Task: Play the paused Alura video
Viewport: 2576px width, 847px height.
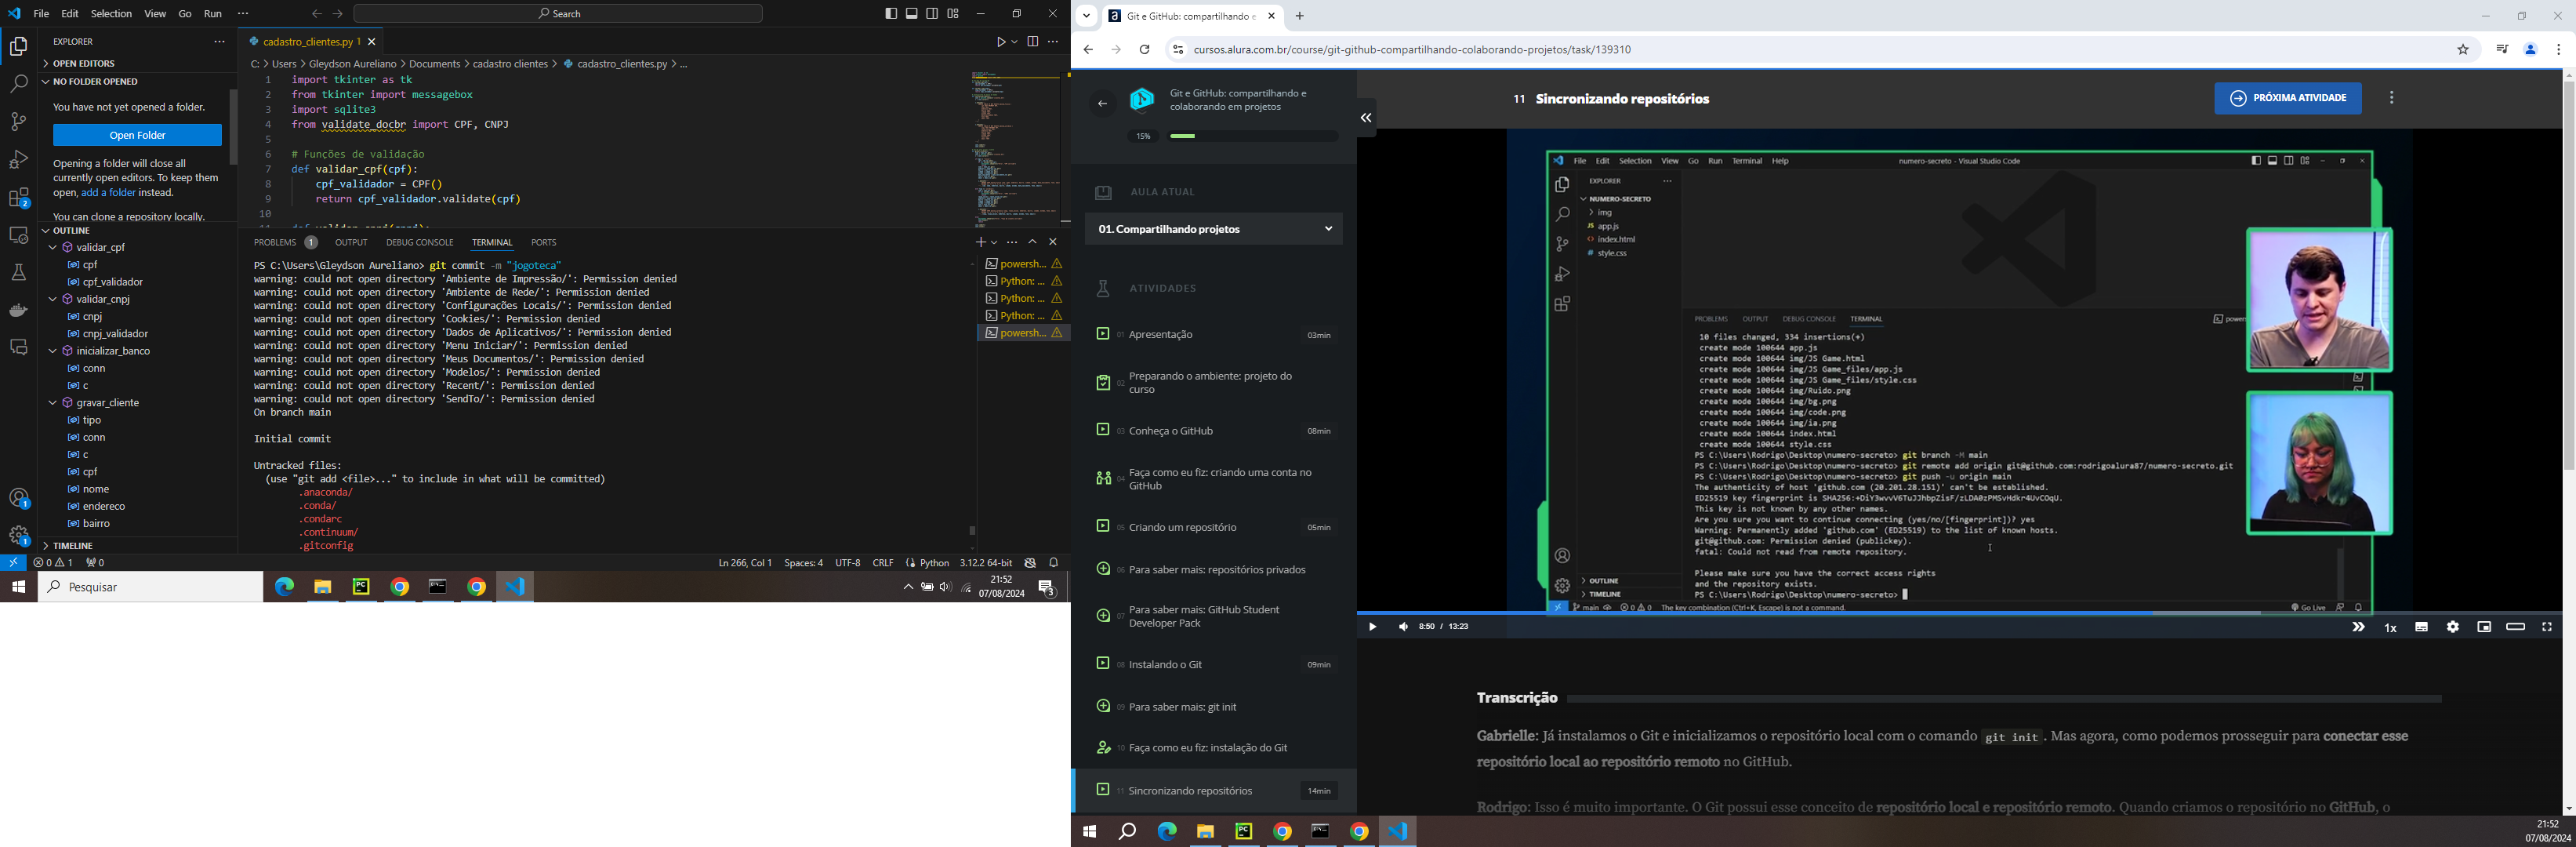Action: pos(1372,627)
